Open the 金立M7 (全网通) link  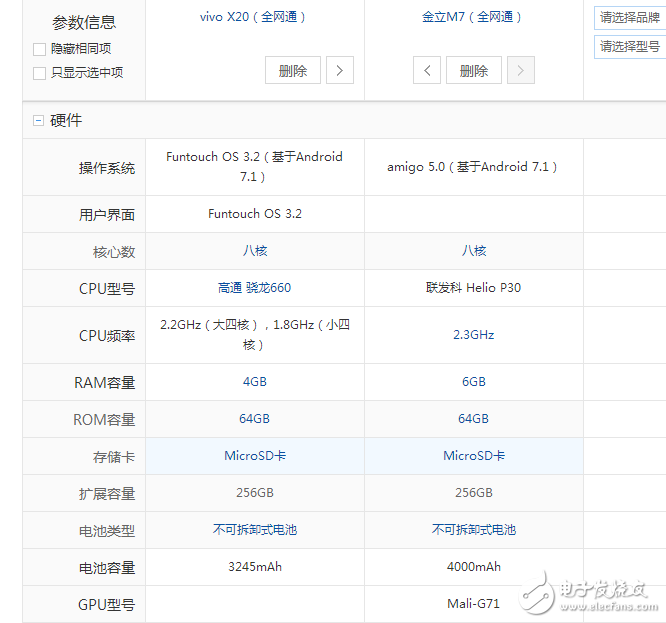471,17
